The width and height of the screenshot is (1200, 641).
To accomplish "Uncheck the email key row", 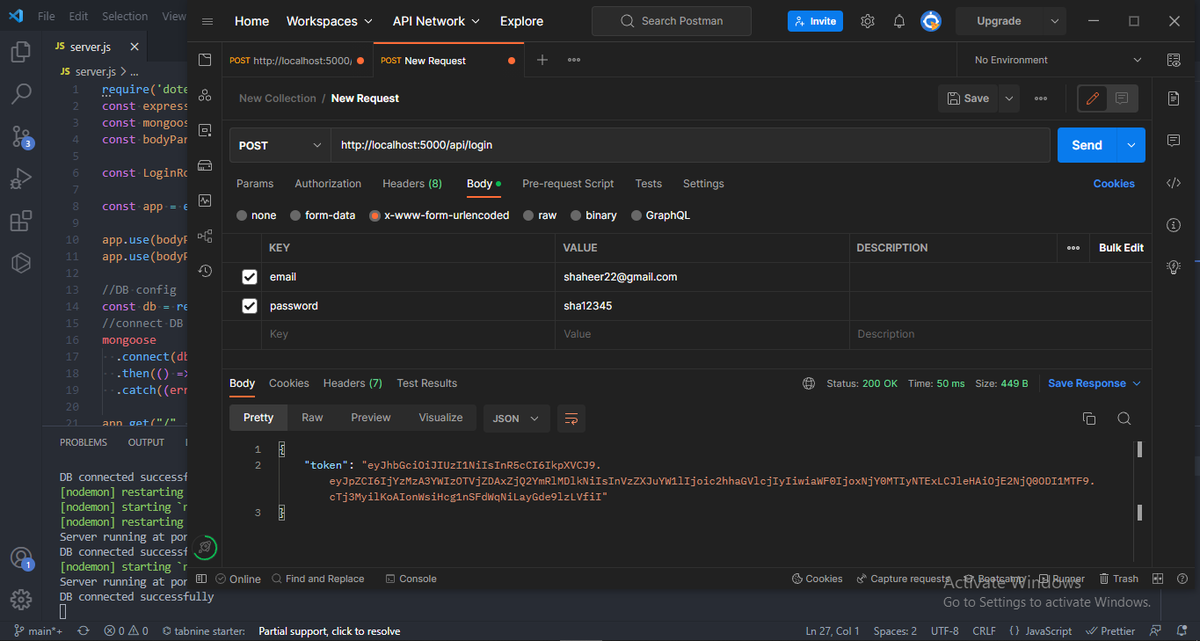I will click(x=250, y=277).
